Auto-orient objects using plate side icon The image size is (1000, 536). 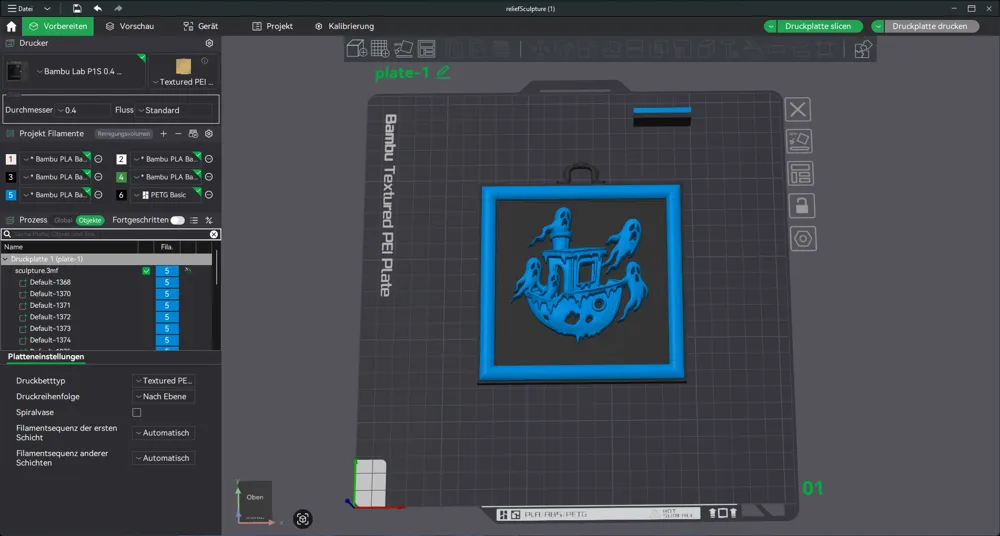click(x=798, y=141)
